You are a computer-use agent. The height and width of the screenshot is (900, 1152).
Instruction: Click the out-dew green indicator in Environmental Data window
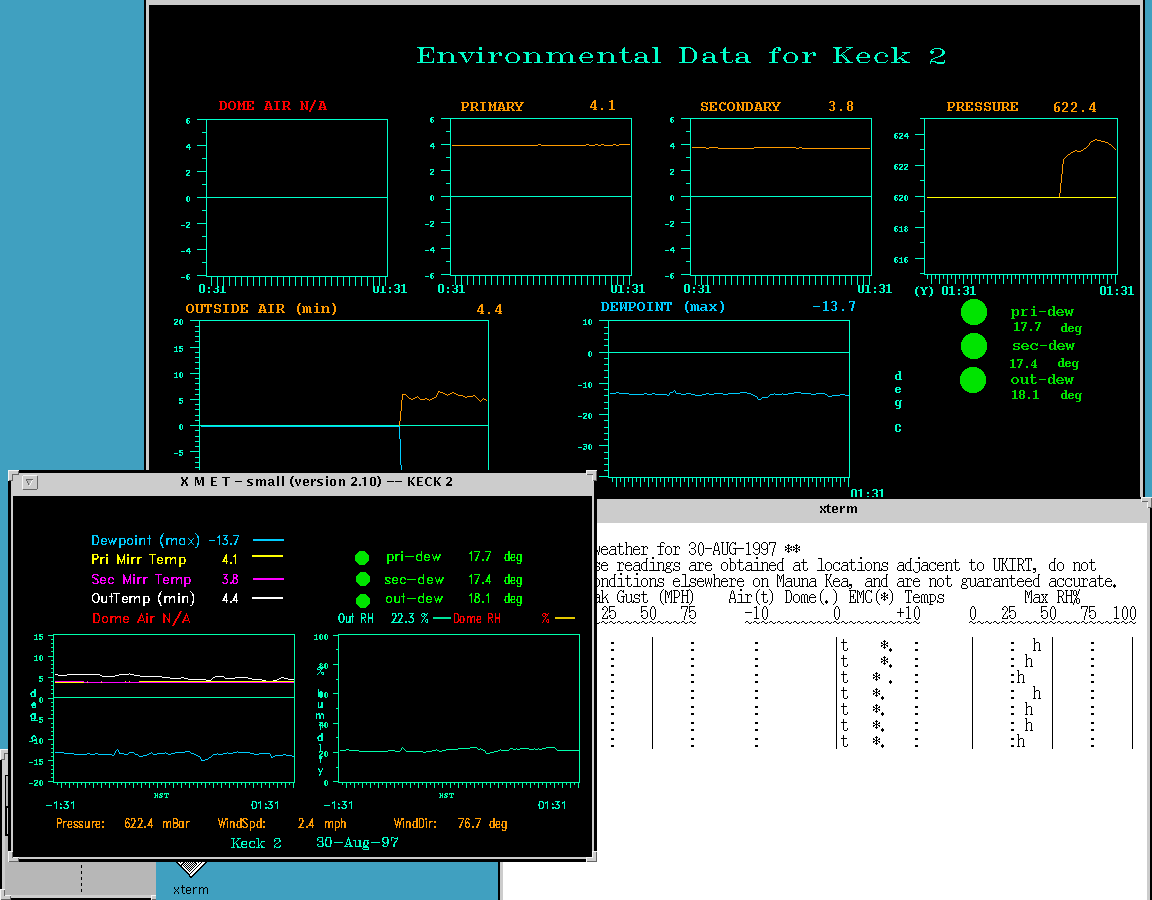pos(973,380)
